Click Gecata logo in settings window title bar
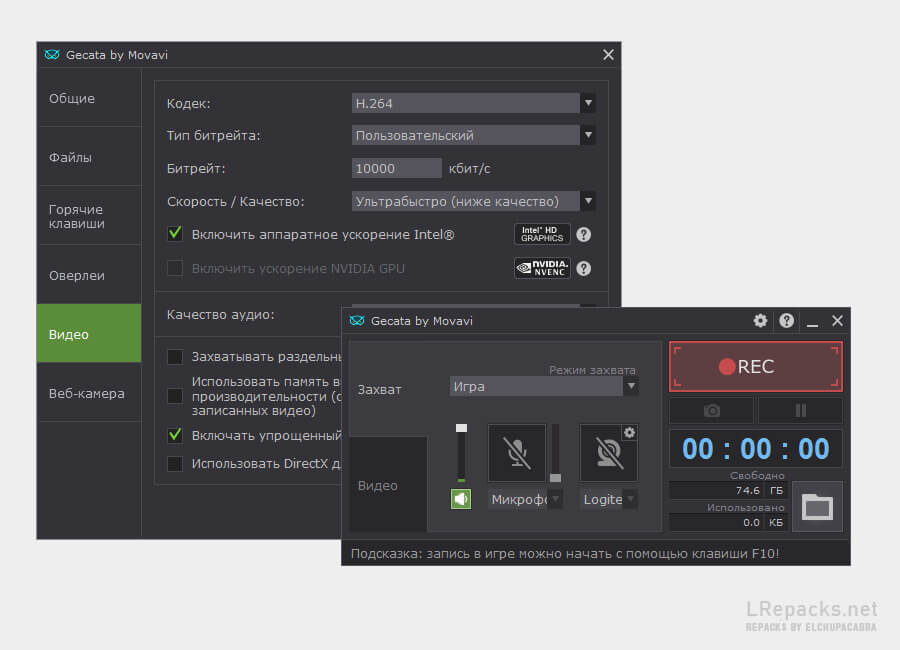This screenshot has height=650, width=900. click(52, 55)
